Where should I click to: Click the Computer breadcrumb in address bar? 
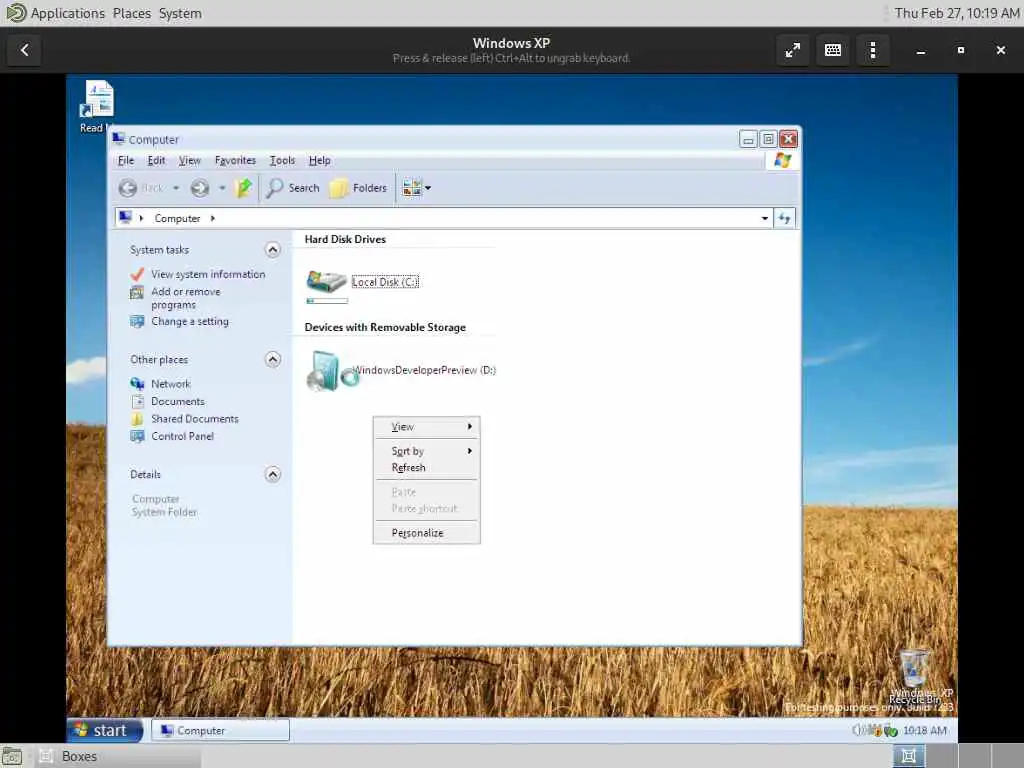point(177,218)
